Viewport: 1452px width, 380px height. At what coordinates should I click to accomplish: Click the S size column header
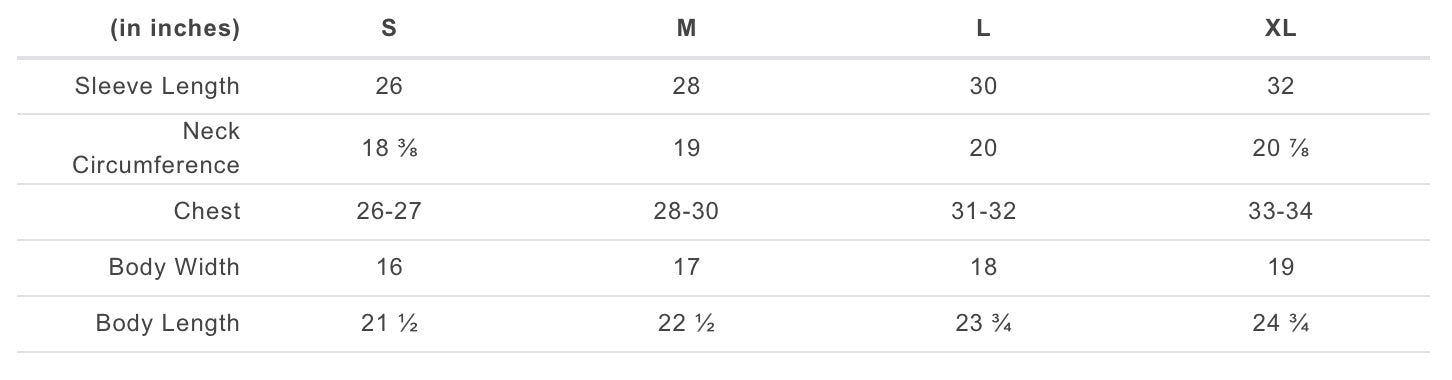pyautogui.click(x=389, y=29)
